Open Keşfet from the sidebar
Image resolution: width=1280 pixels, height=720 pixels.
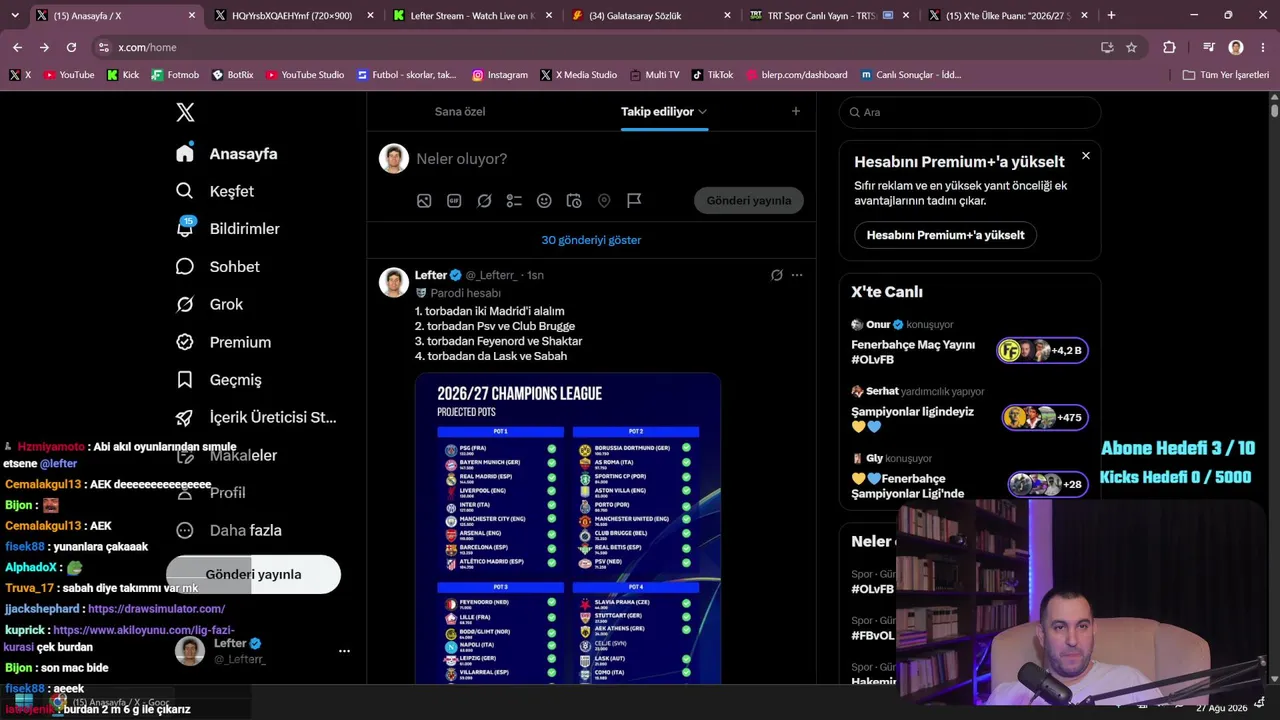215,191
